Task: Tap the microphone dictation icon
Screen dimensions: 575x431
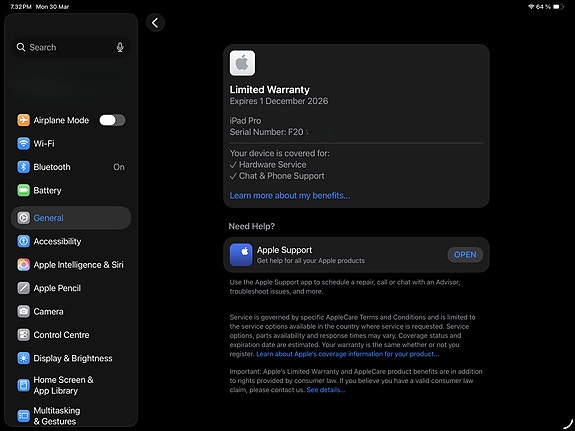Action: tap(120, 47)
